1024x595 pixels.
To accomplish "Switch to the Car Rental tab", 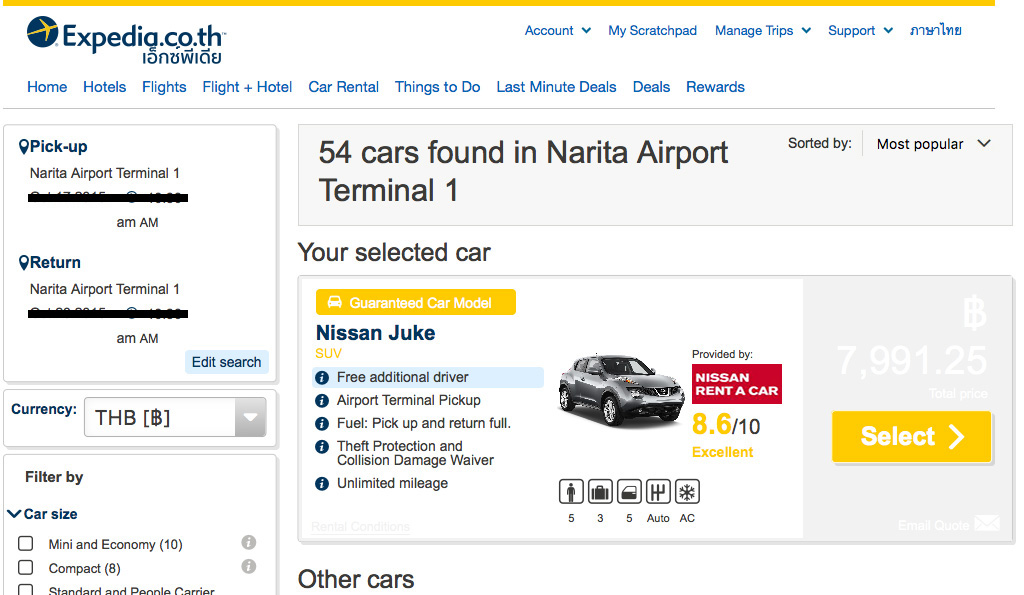I will coord(343,87).
